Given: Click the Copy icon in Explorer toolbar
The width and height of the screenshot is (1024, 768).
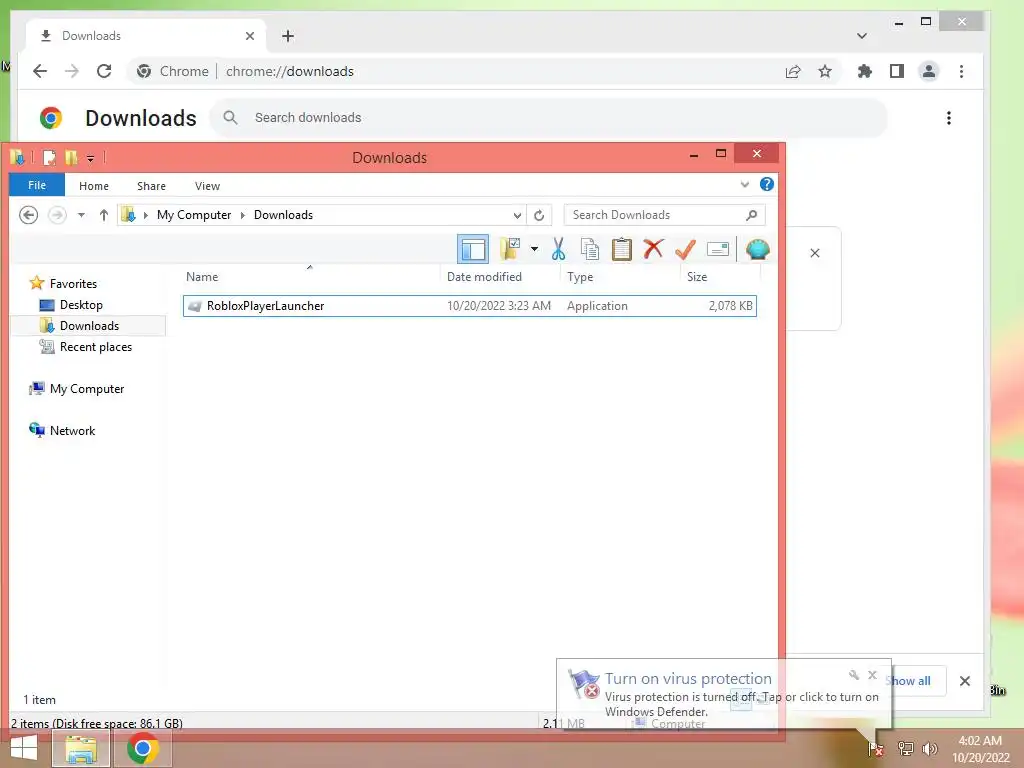Looking at the screenshot, I should 590,249.
